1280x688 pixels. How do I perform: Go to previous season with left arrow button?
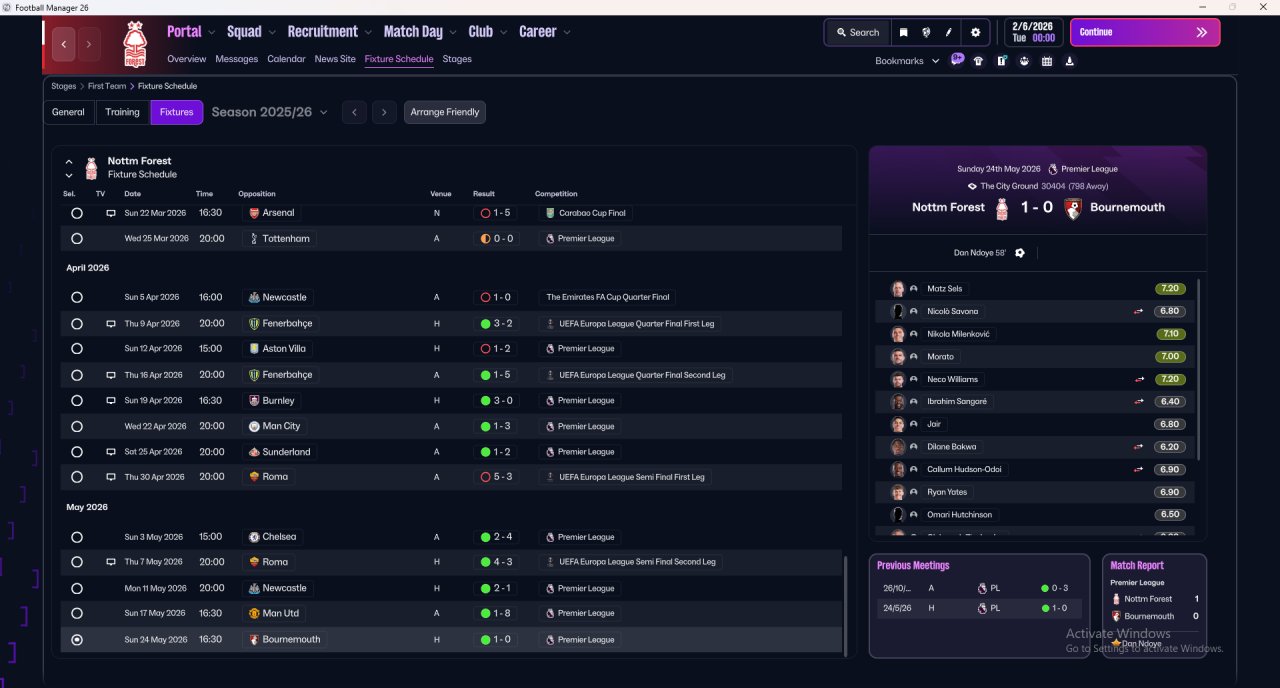[x=354, y=112]
